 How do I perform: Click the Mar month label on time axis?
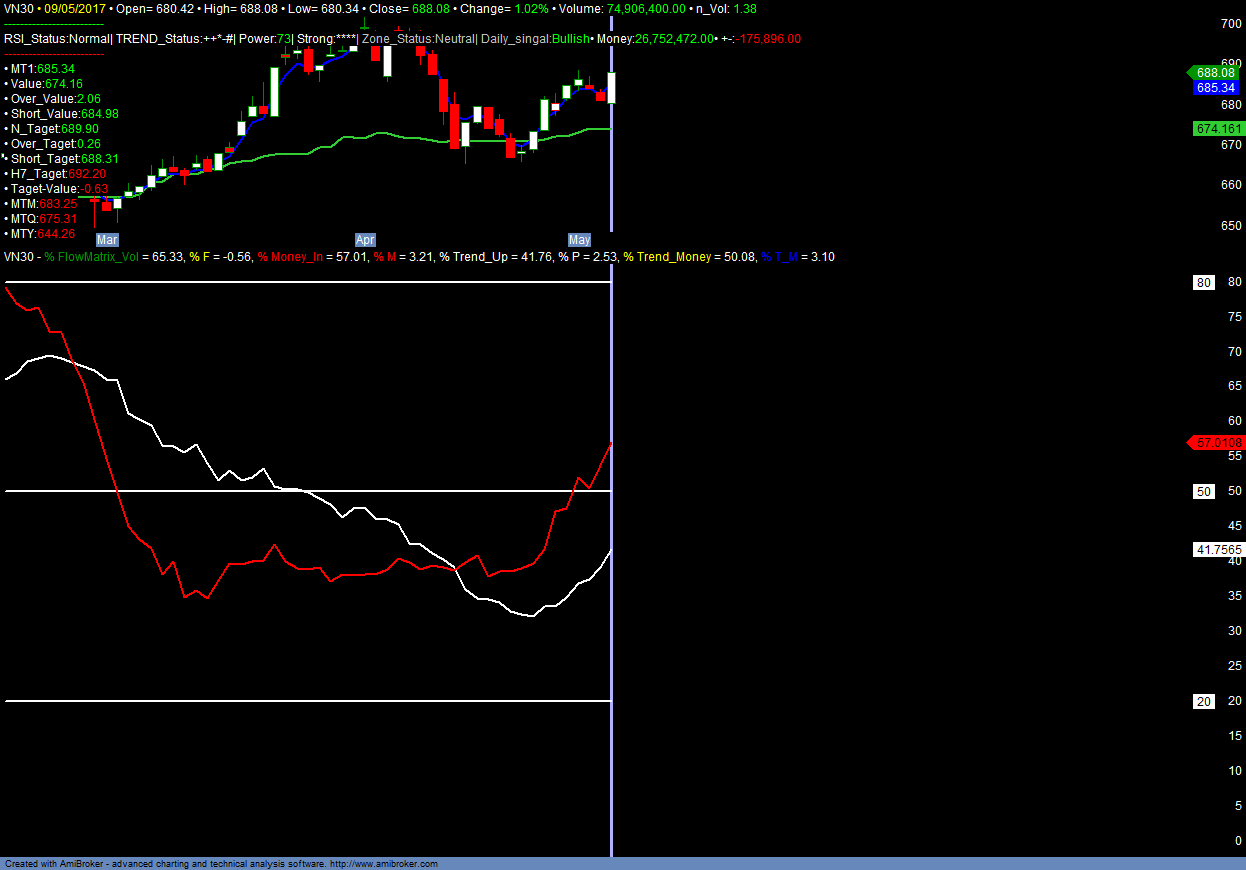tap(107, 240)
